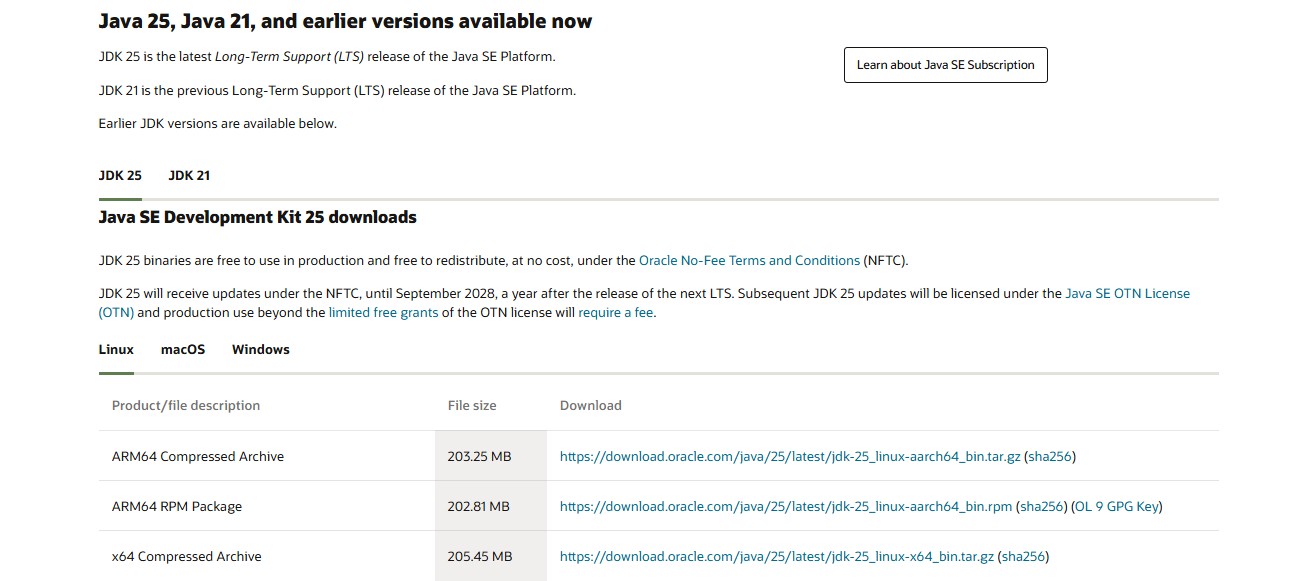Image resolution: width=1306 pixels, height=581 pixels.
Task: Click the Product/file description column header
Action: (x=186, y=406)
